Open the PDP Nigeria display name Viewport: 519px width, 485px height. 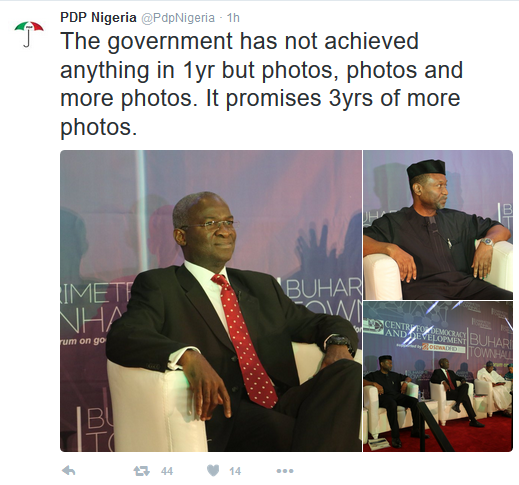click(98, 17)
